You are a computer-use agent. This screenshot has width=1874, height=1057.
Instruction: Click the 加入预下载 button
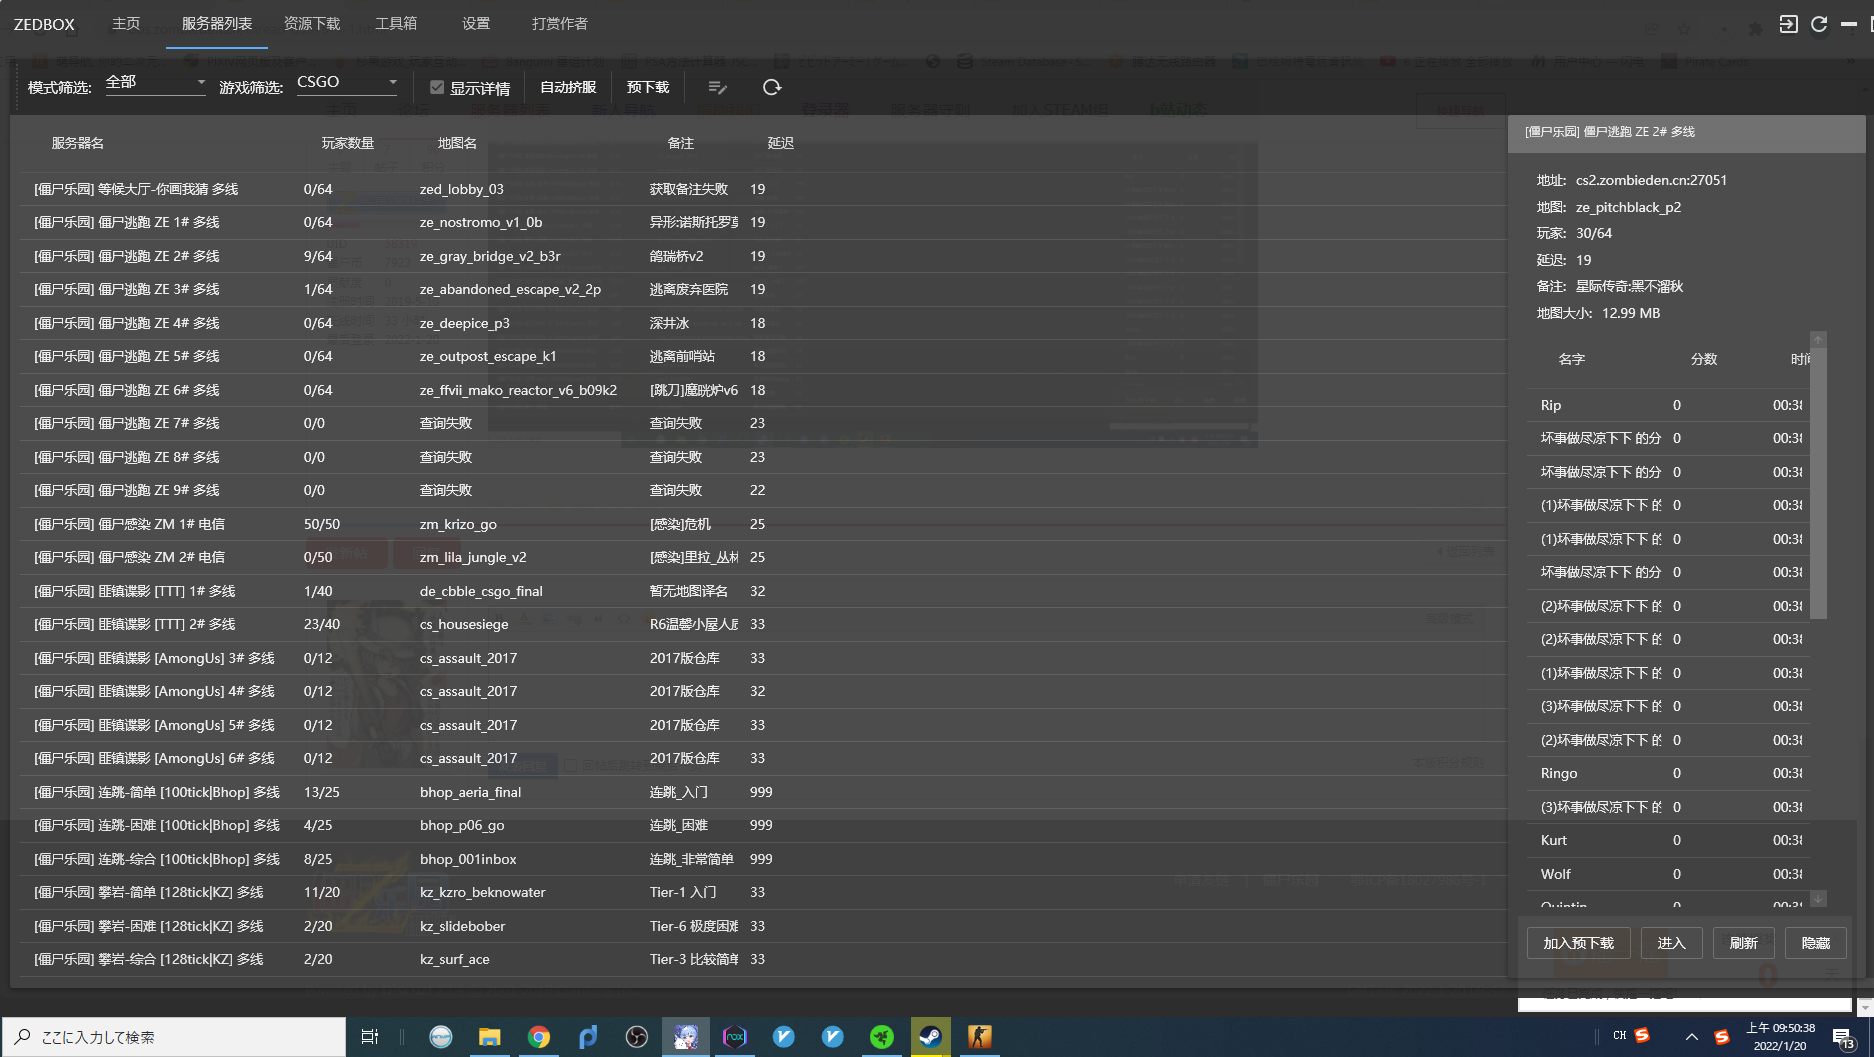pyautogui.click(x=1578, y=943)
